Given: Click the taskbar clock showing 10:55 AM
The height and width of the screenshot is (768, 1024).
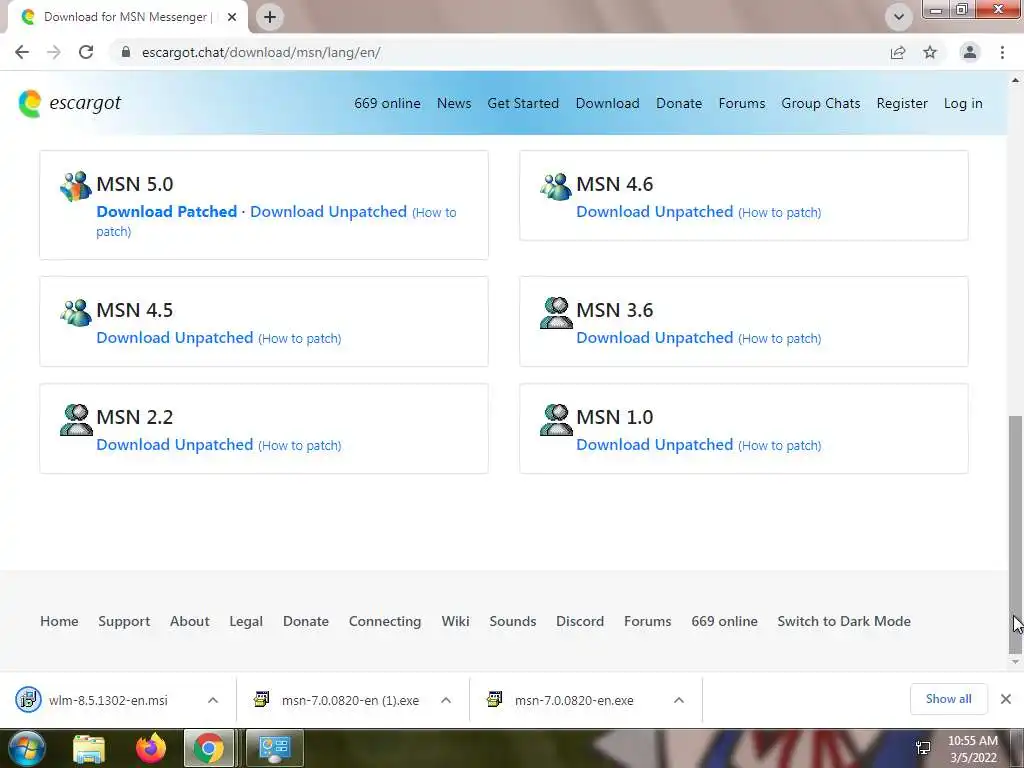Looking at the screenshot, I should point(973,749).
